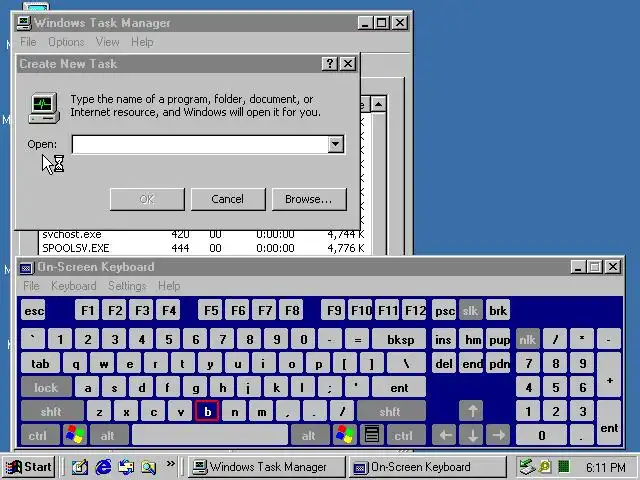This screenshot has width=640, height=480.
Task: Toggle the nlk num lock key
Action: point(527,339)
